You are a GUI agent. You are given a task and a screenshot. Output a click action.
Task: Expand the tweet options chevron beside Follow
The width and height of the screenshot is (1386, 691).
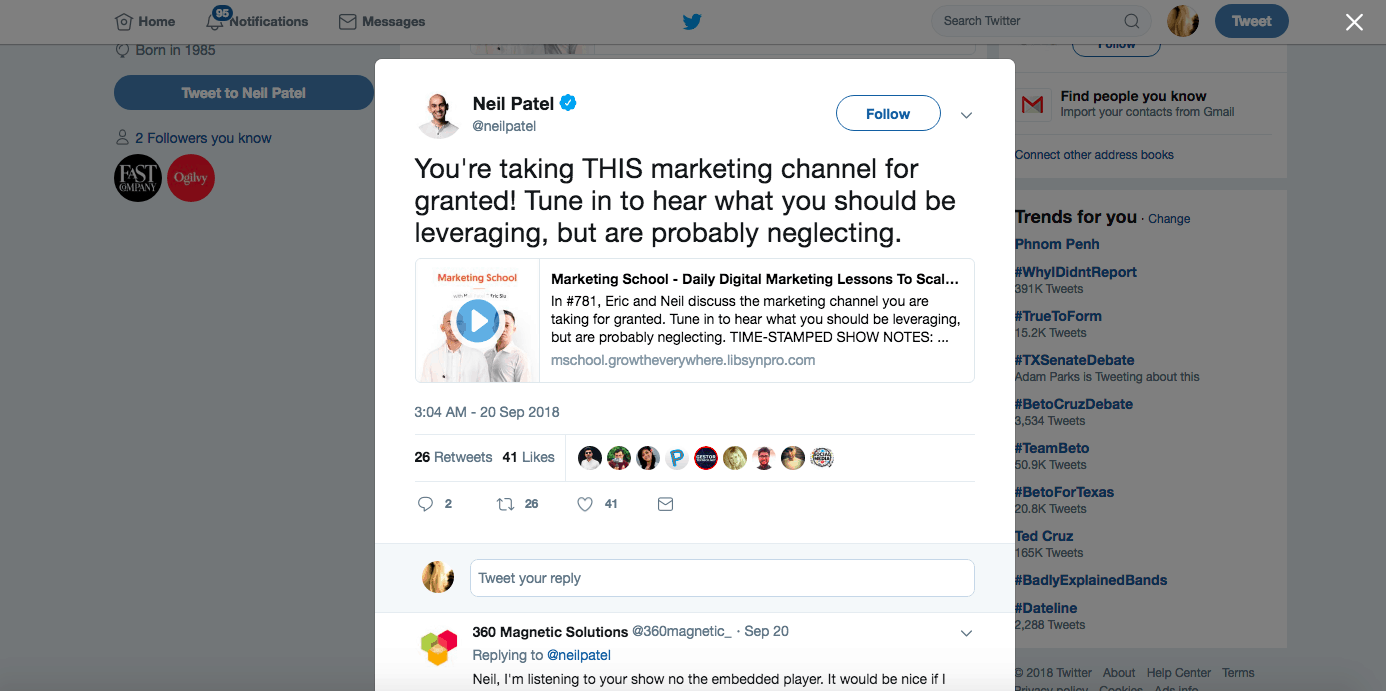pos(966,115)
